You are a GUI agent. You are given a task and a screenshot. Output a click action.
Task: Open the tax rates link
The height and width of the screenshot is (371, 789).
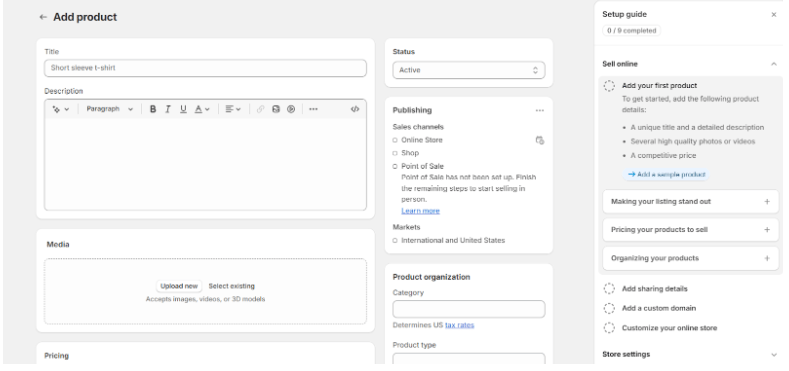459,325
